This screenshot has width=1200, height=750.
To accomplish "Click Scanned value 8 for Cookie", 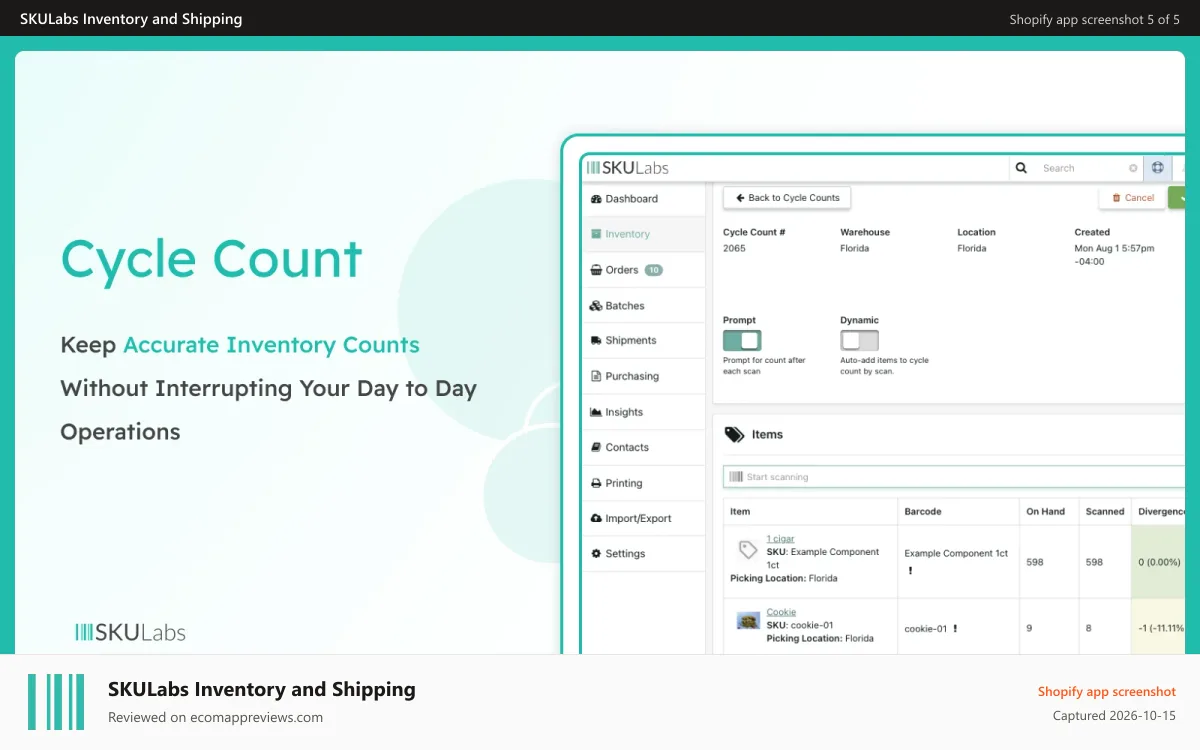I will [x=1089, y=629].
